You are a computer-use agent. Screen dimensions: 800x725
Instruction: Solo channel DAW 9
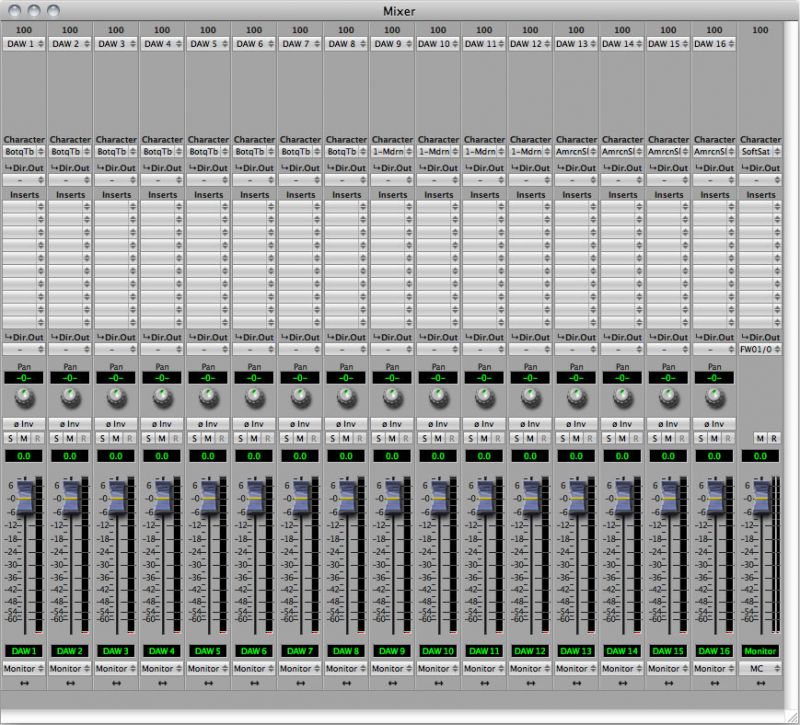(379, 438)
